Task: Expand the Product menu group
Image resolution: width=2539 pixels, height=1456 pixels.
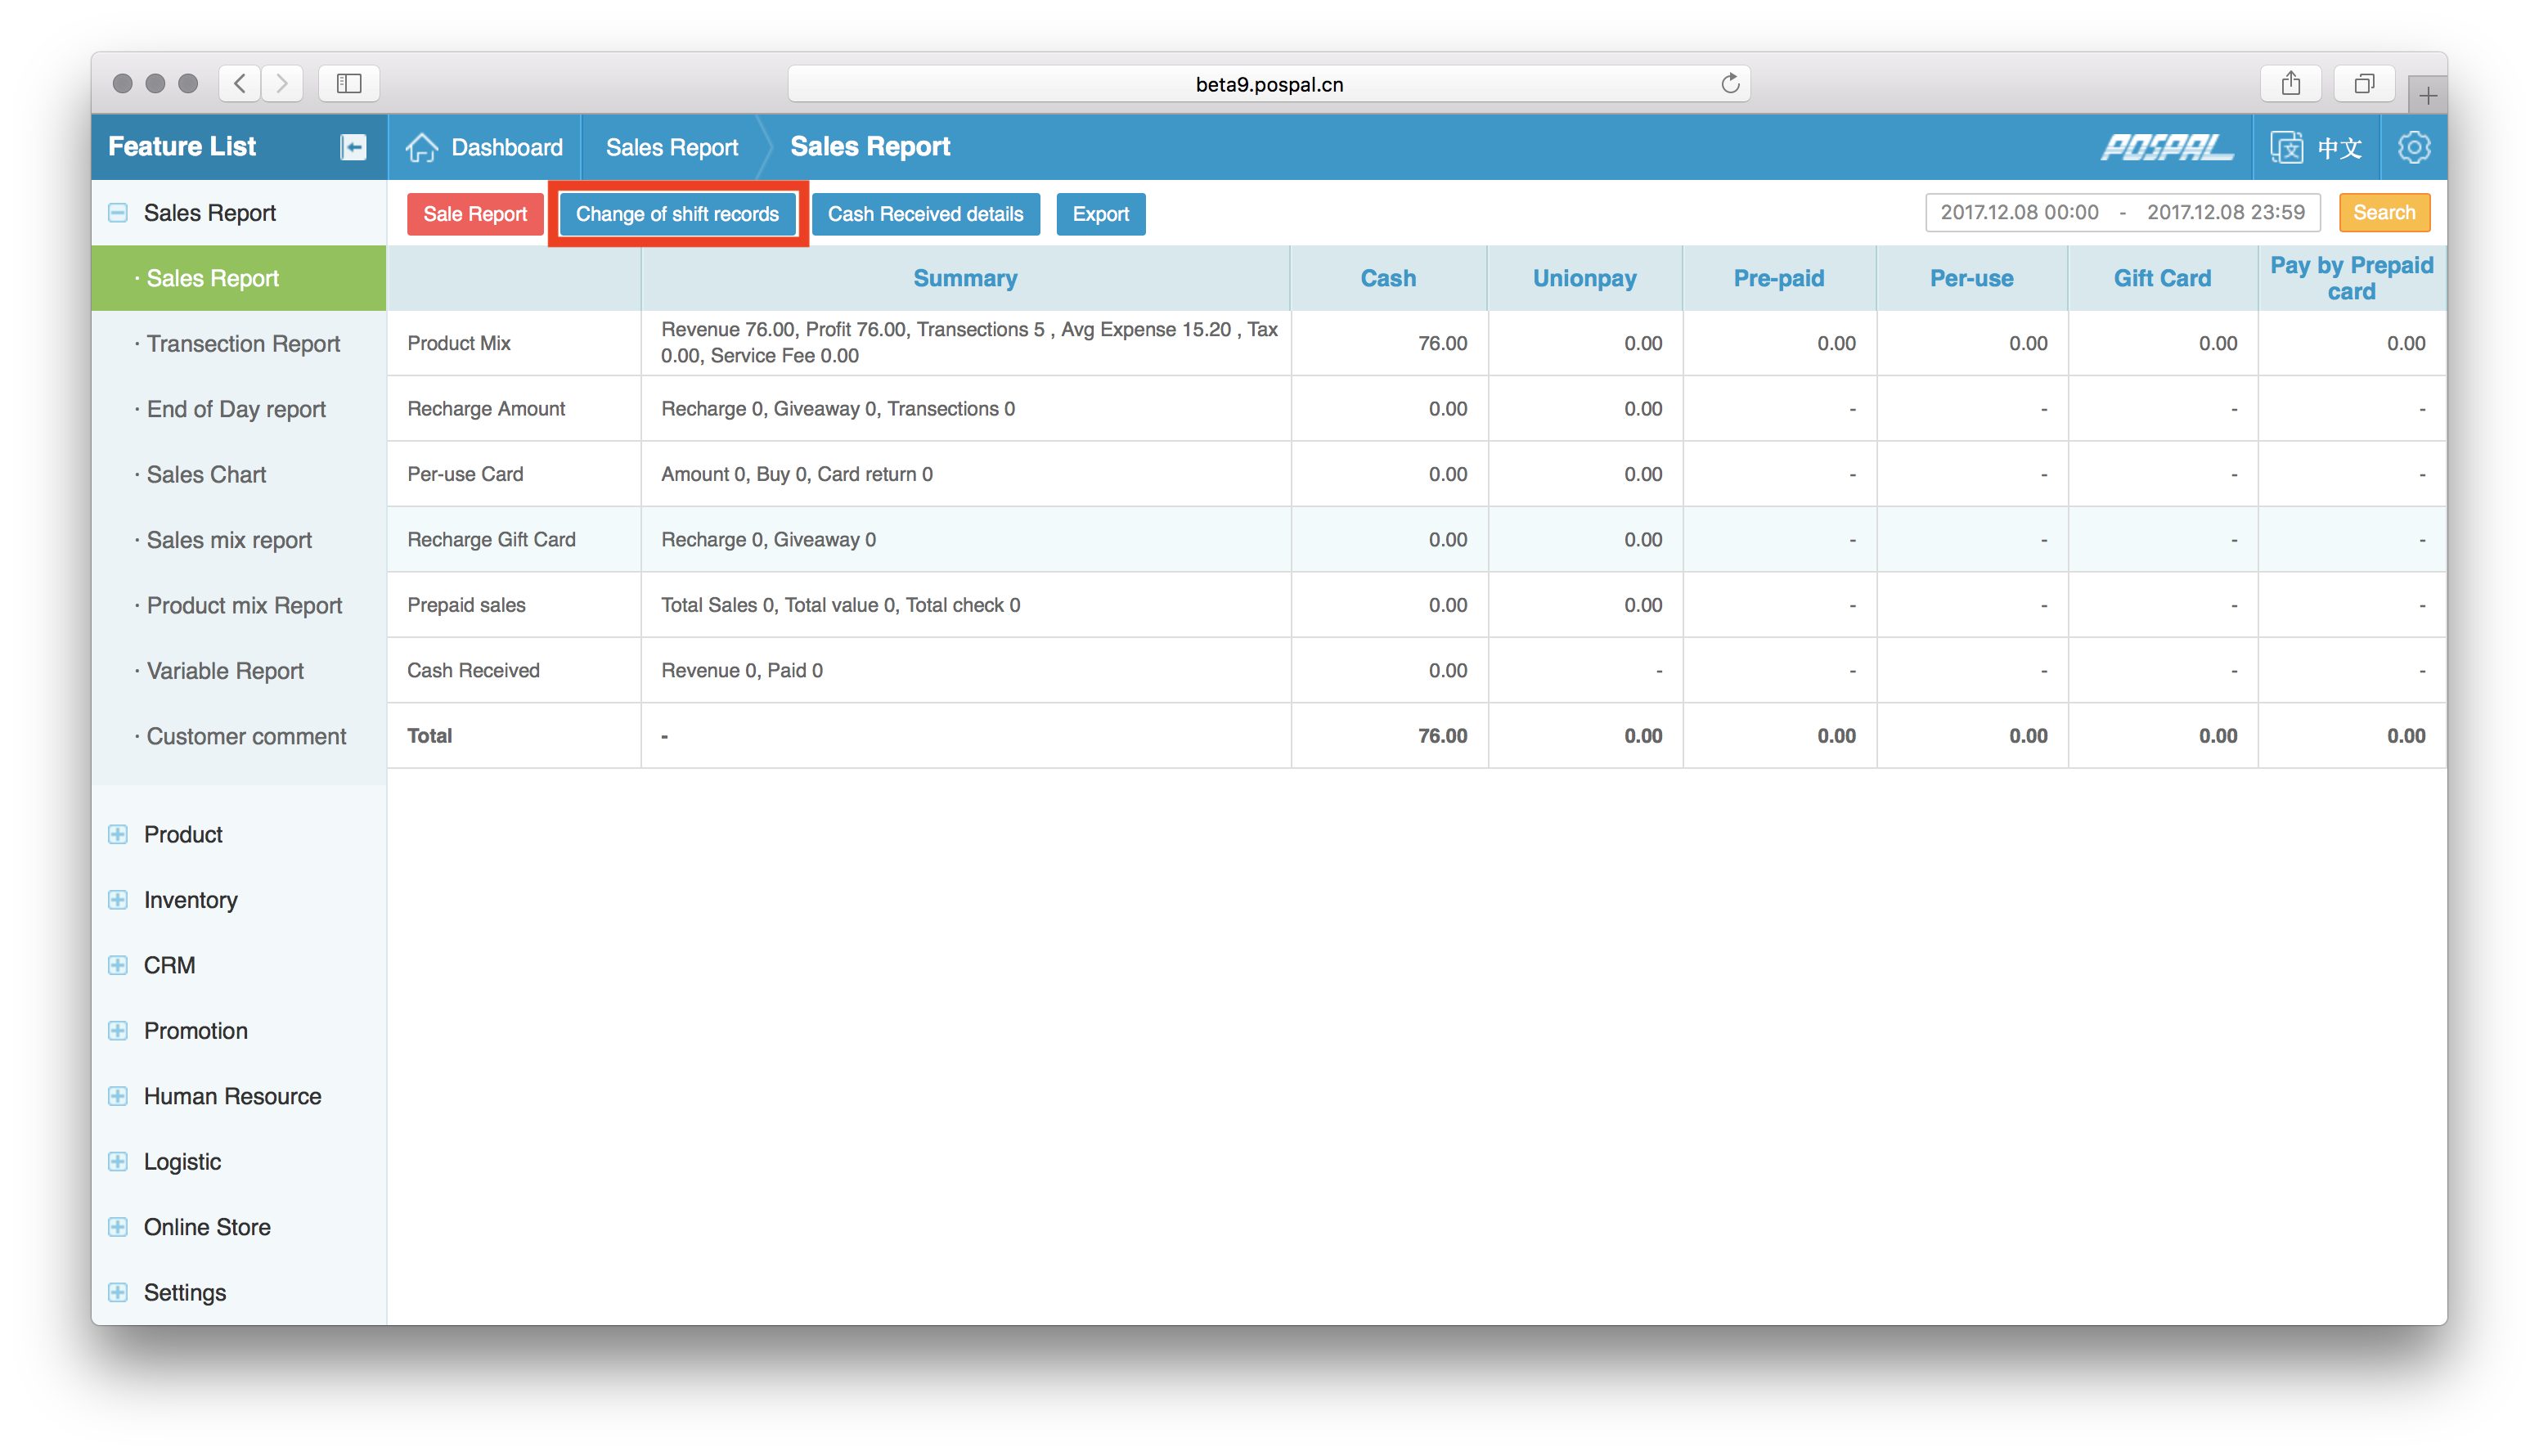Action: point(118,834)
